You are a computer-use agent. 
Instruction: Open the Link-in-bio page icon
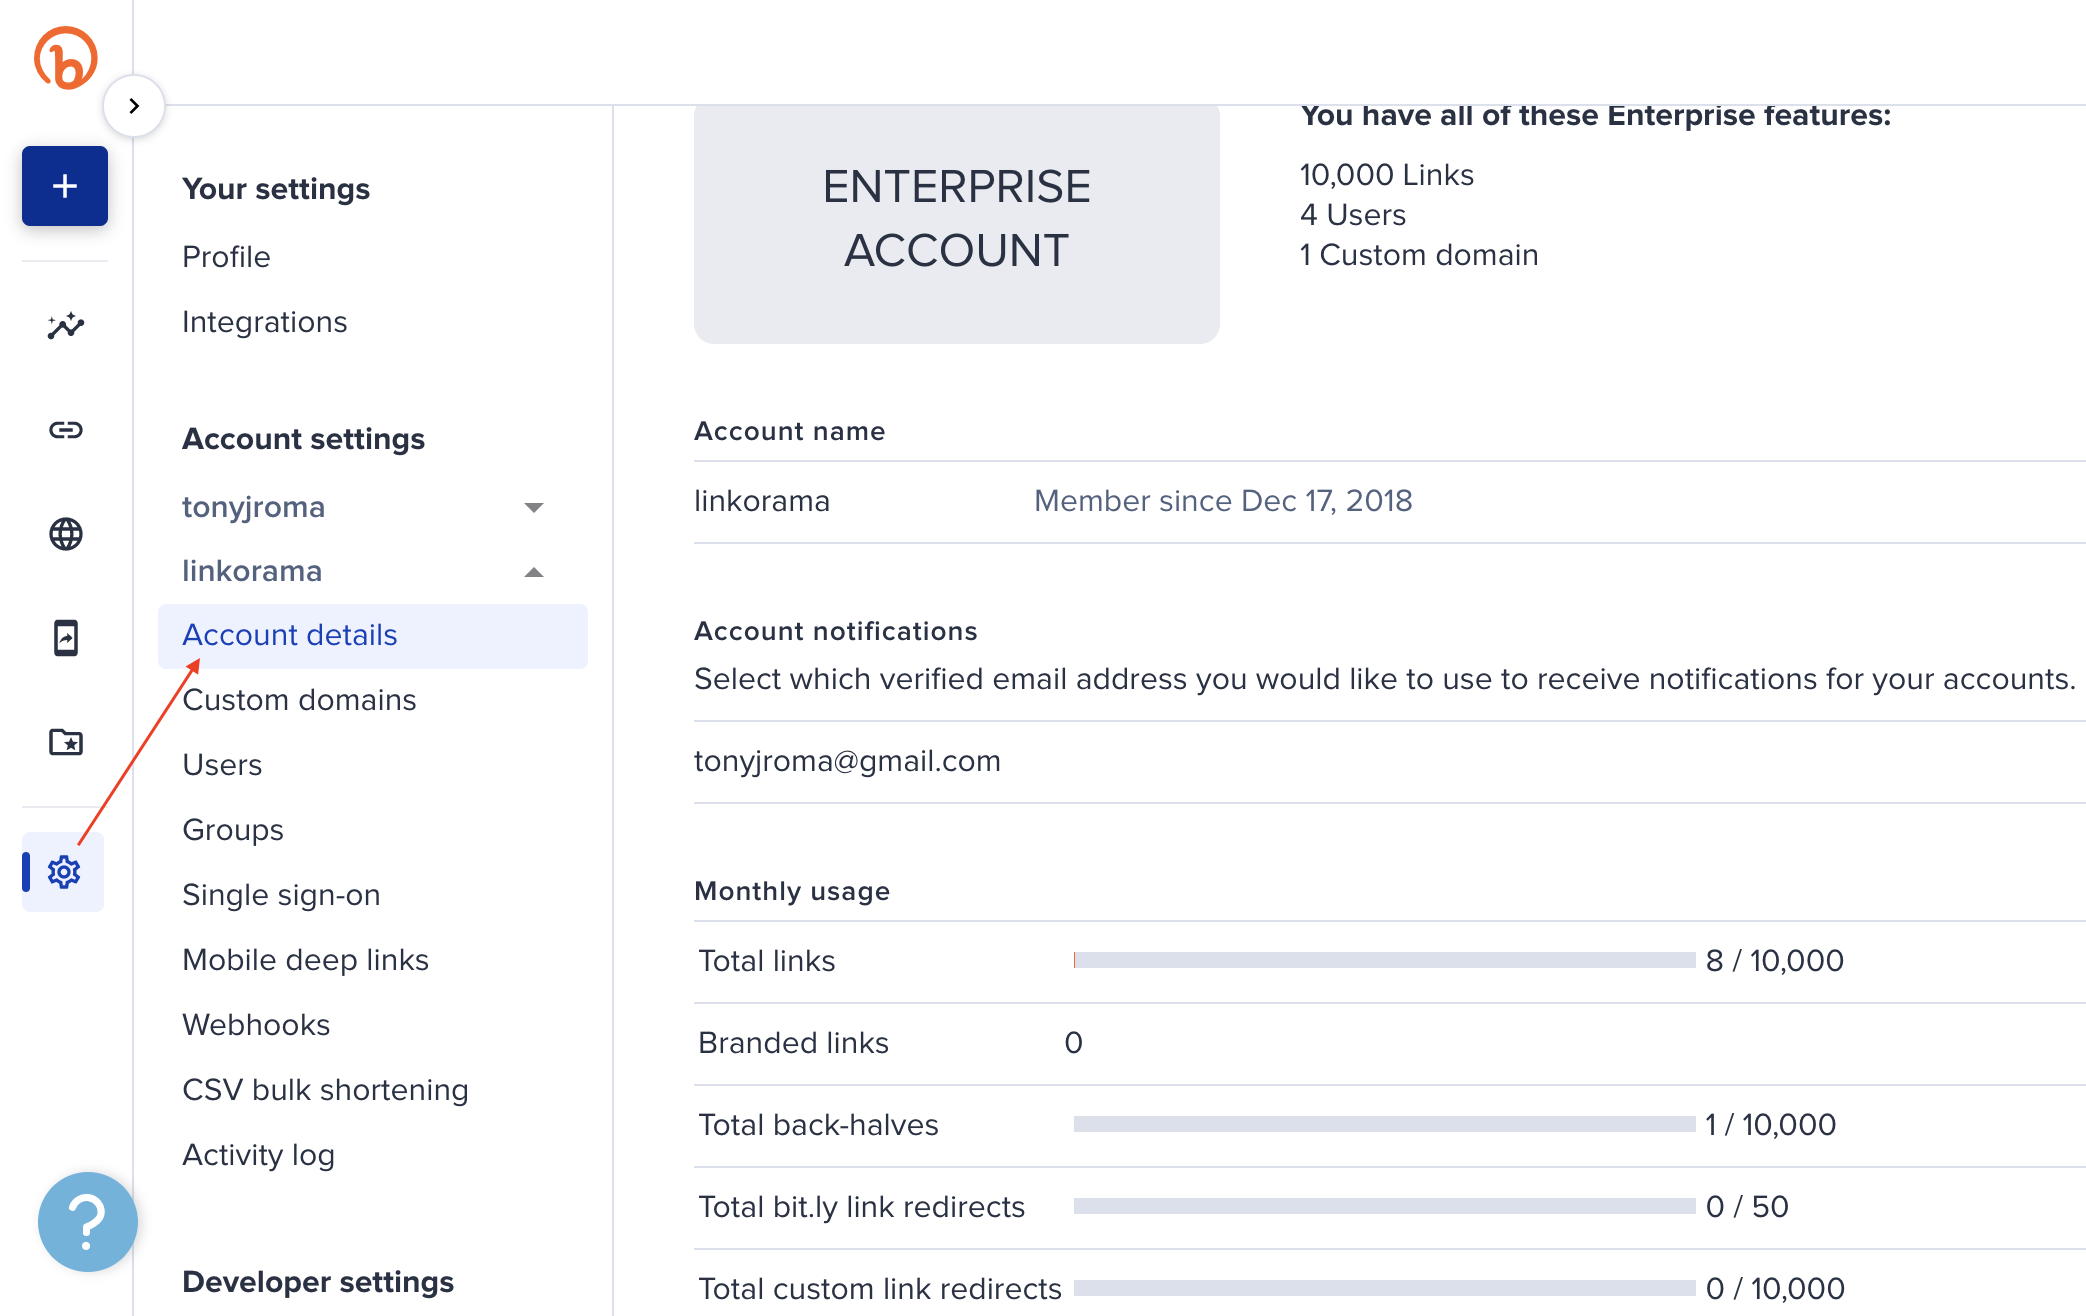(66, 638)
